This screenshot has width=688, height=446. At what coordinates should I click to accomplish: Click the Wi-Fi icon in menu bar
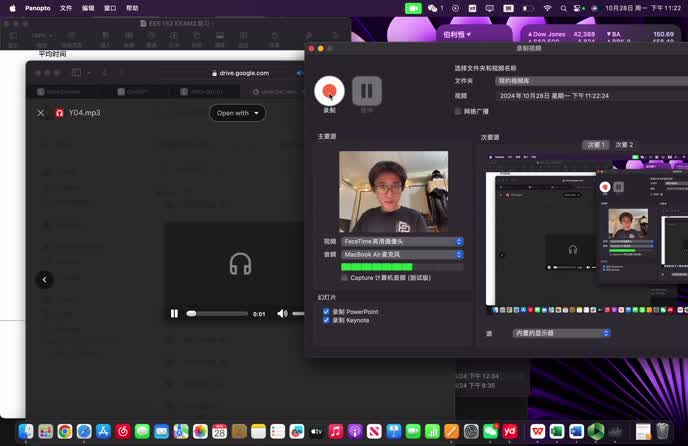click(547, 8)
